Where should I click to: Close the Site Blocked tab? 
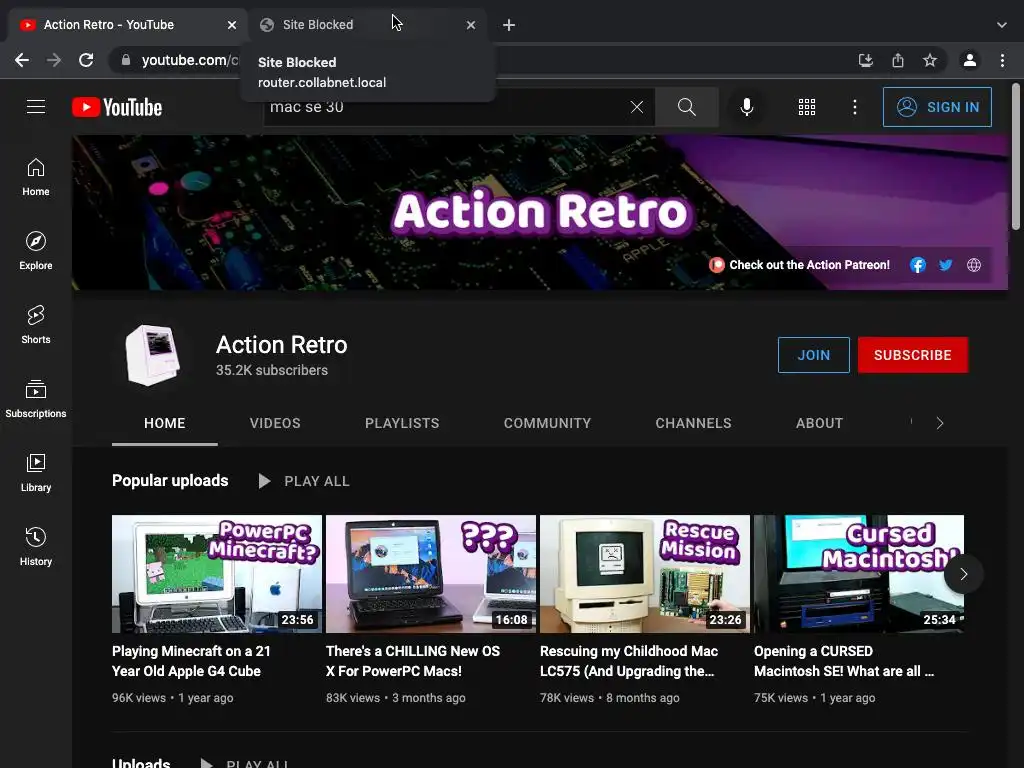pos(471,25)
